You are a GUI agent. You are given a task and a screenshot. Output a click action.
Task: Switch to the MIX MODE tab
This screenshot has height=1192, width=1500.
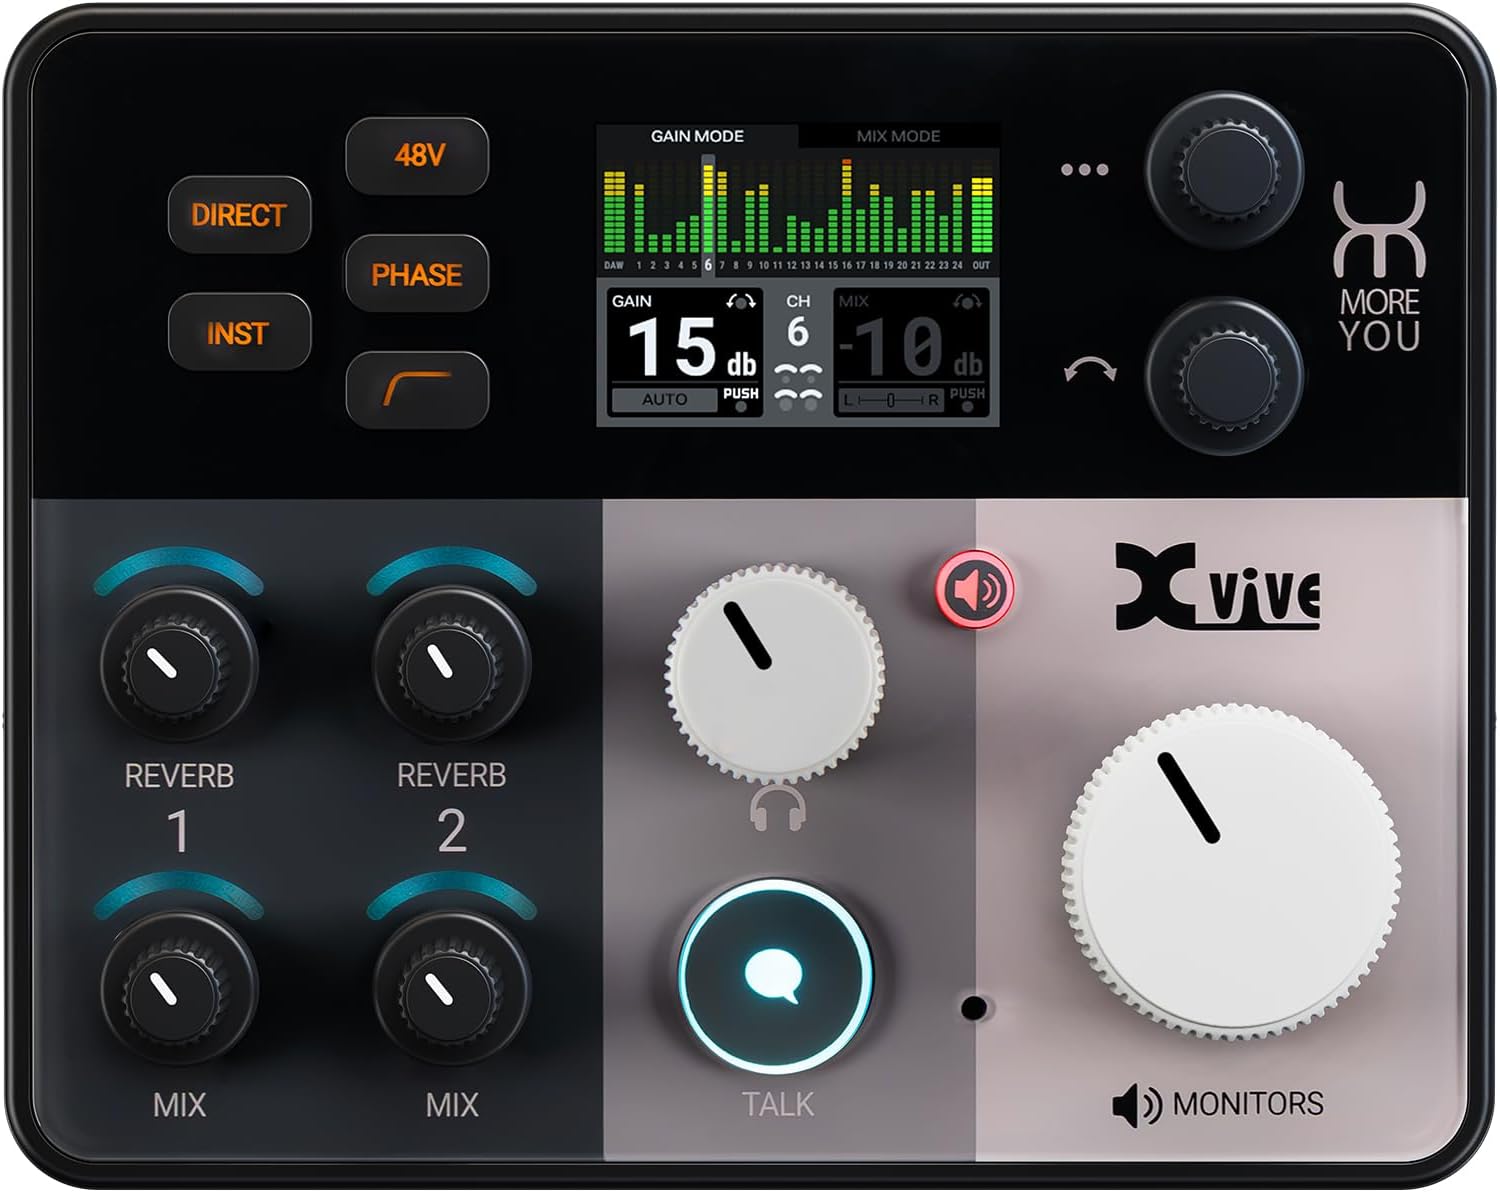click(x=899, y=137)
